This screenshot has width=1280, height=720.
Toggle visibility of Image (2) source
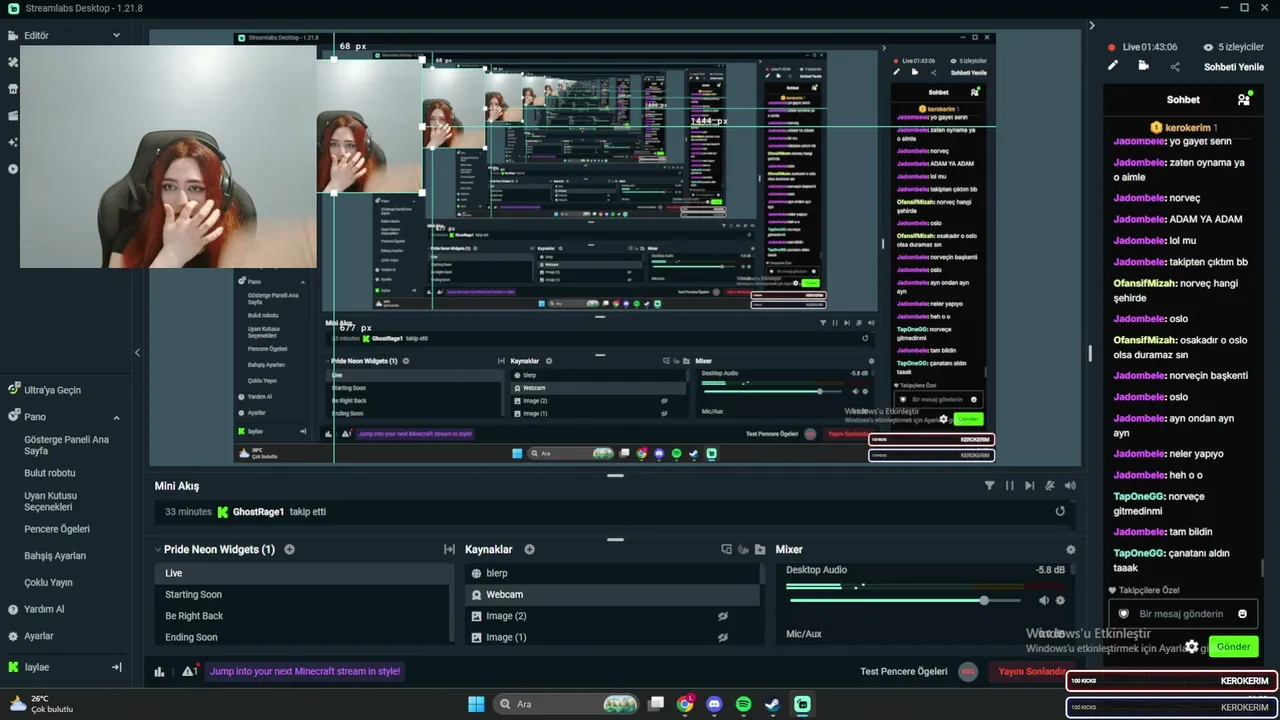point(722,616)
